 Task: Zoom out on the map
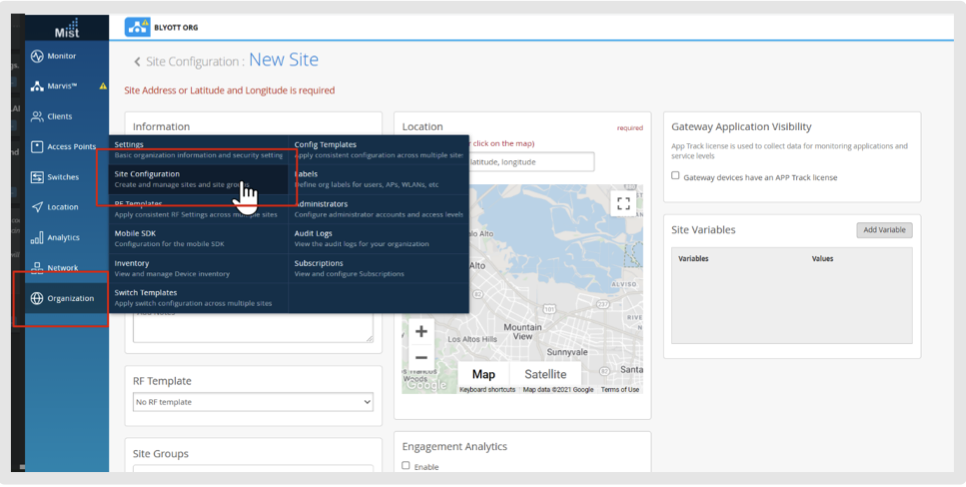[x=421, y=357]
